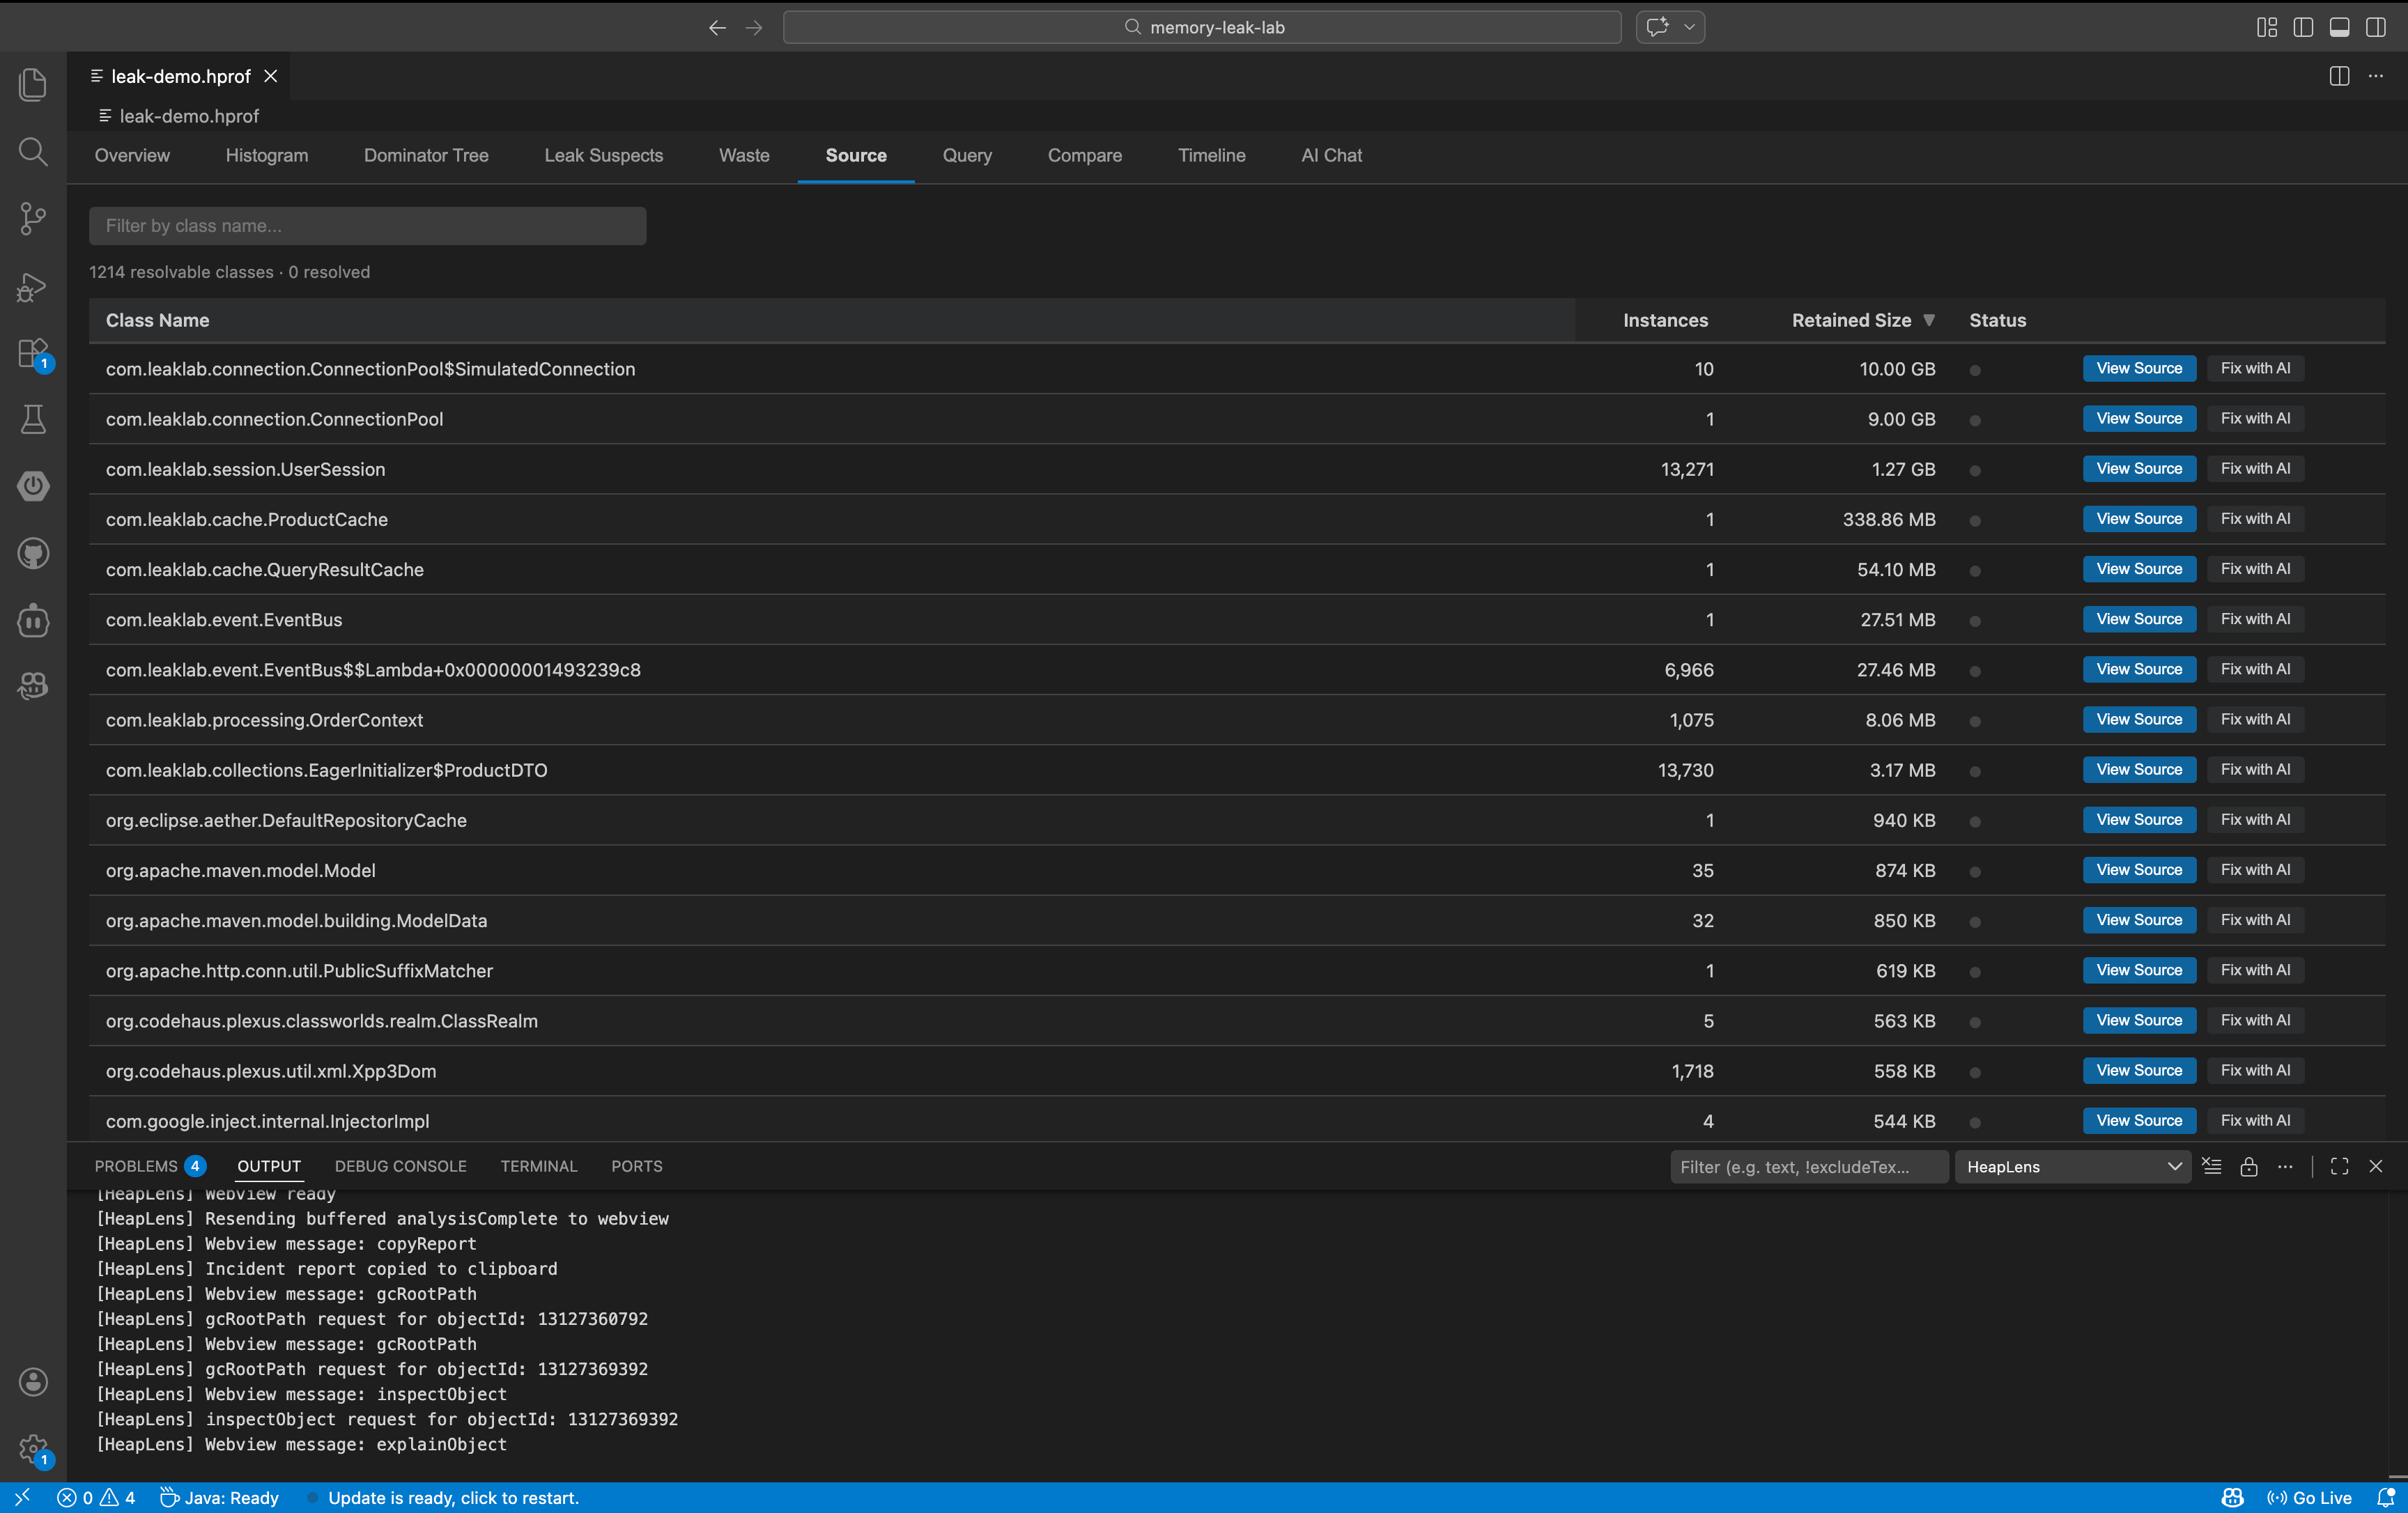The height and width of the screenshot is (1513, 2408).
Task: Open the Search view in the activity bar
Action: (x=33, y=152)
